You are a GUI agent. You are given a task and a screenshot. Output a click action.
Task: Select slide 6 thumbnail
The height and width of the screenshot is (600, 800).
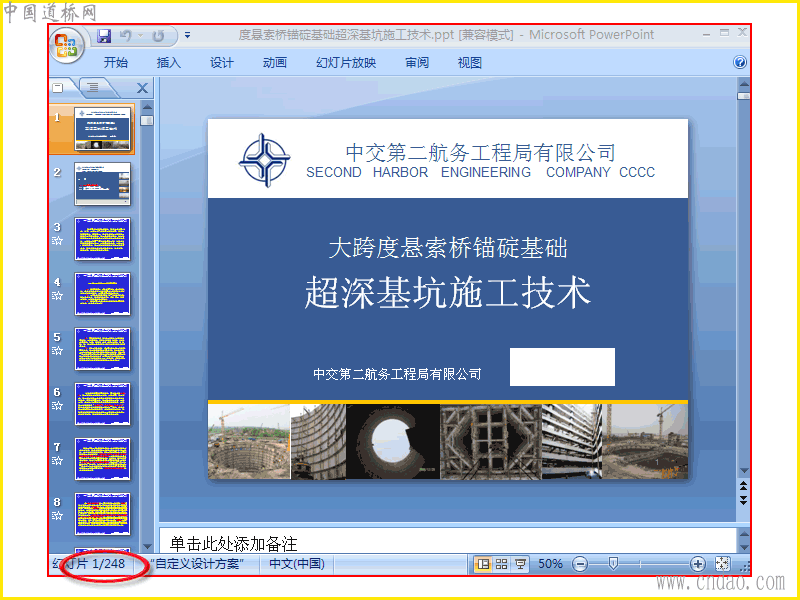102,404
